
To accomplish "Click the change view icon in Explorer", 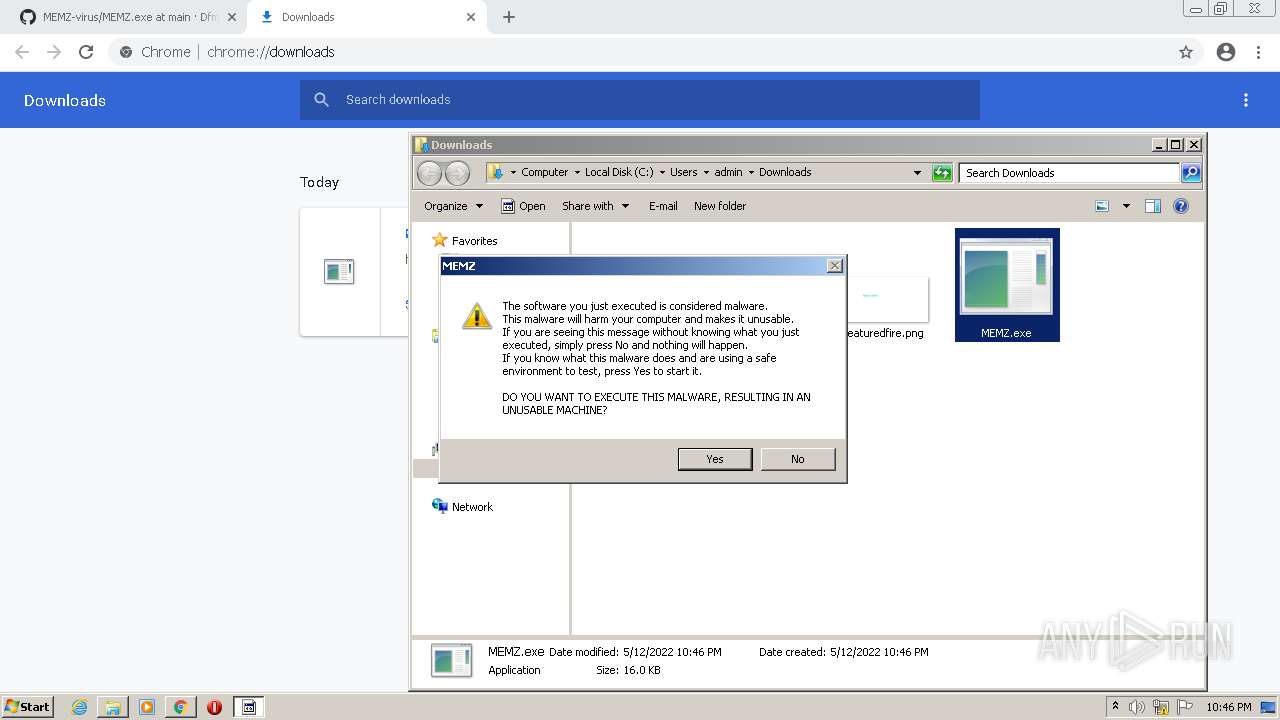I will coord(1102,206).
